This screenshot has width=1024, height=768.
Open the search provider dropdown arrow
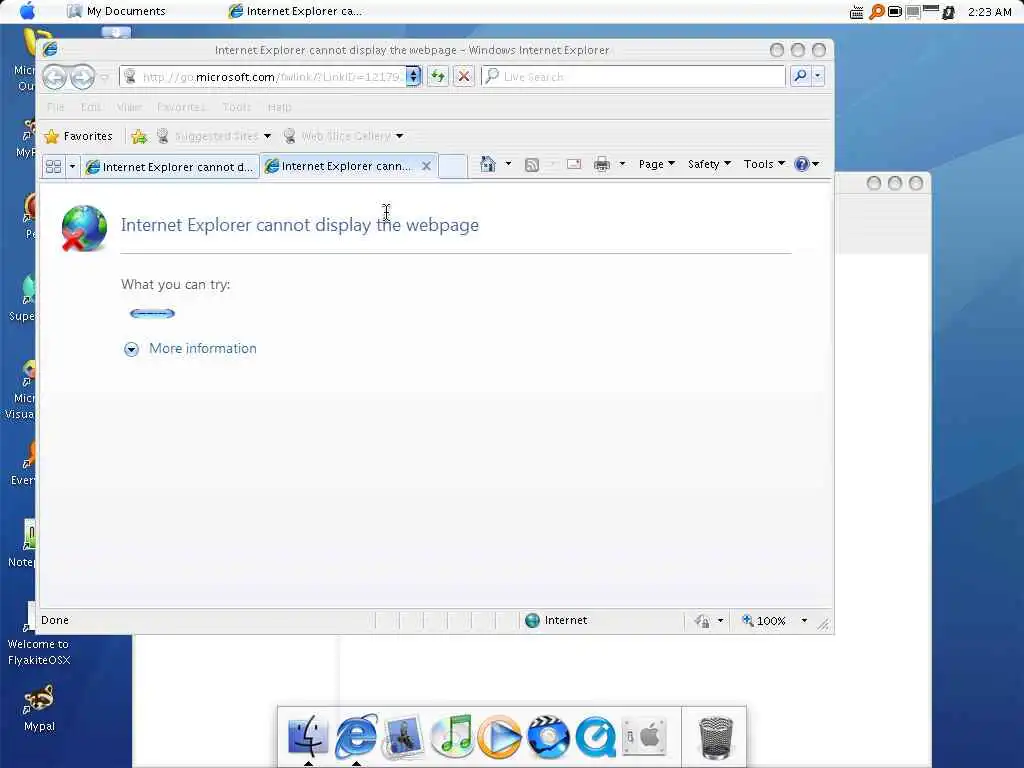(818, 76)
